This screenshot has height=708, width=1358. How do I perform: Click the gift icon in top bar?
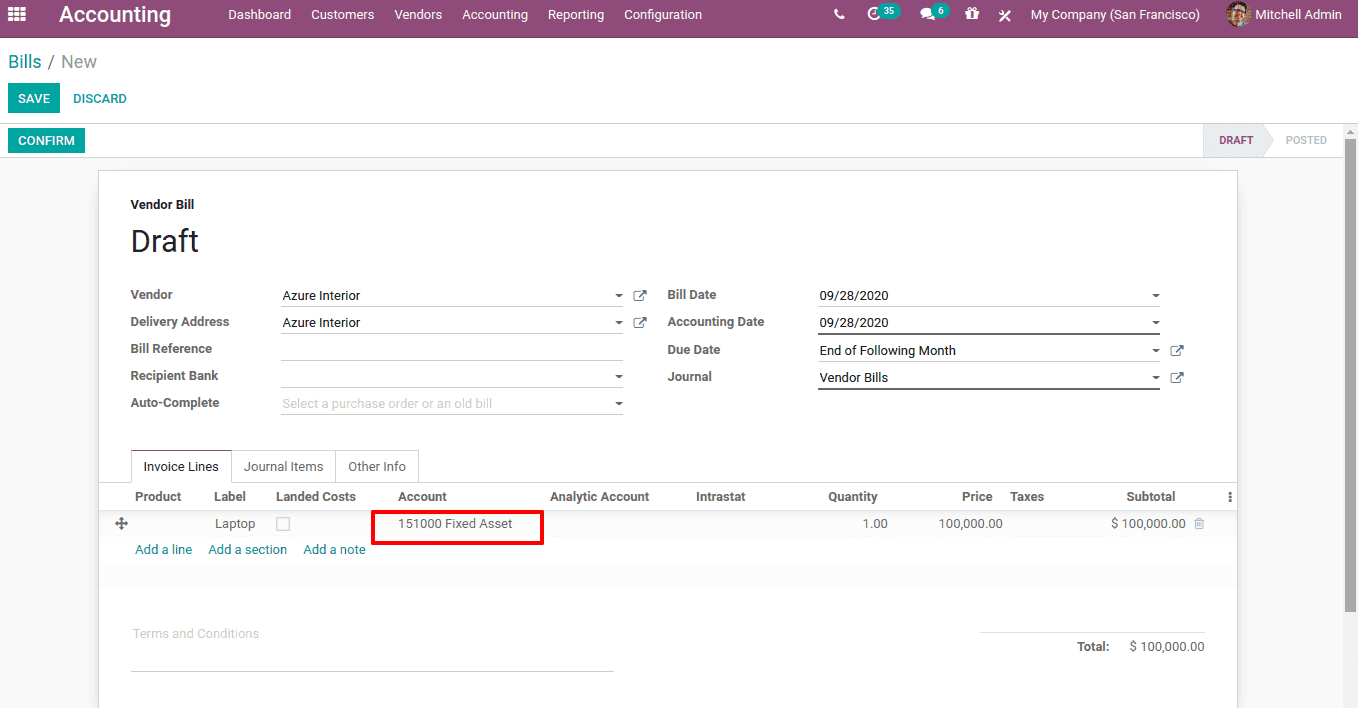tap(972, 14)
